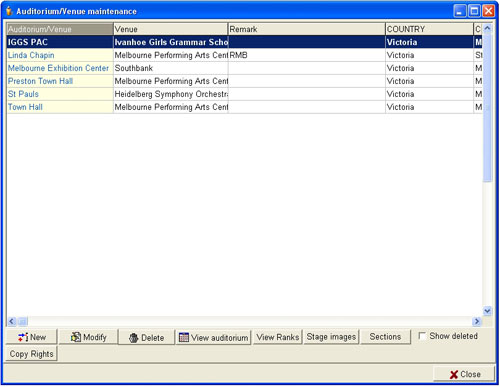This screenshot has width=500, height=387.
Task: Select the Melbourne Exhibition Center row
Action: coord(244,68)
